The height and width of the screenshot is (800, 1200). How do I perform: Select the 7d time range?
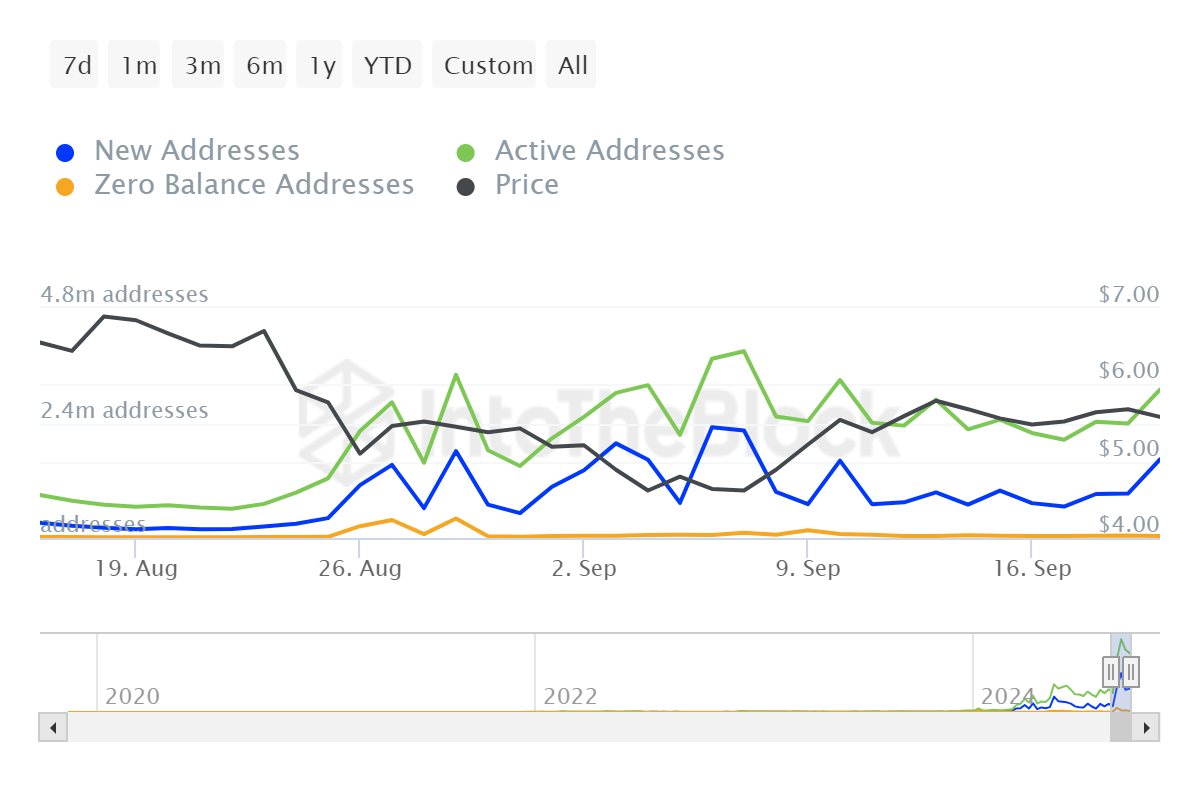tap(77, 66)
